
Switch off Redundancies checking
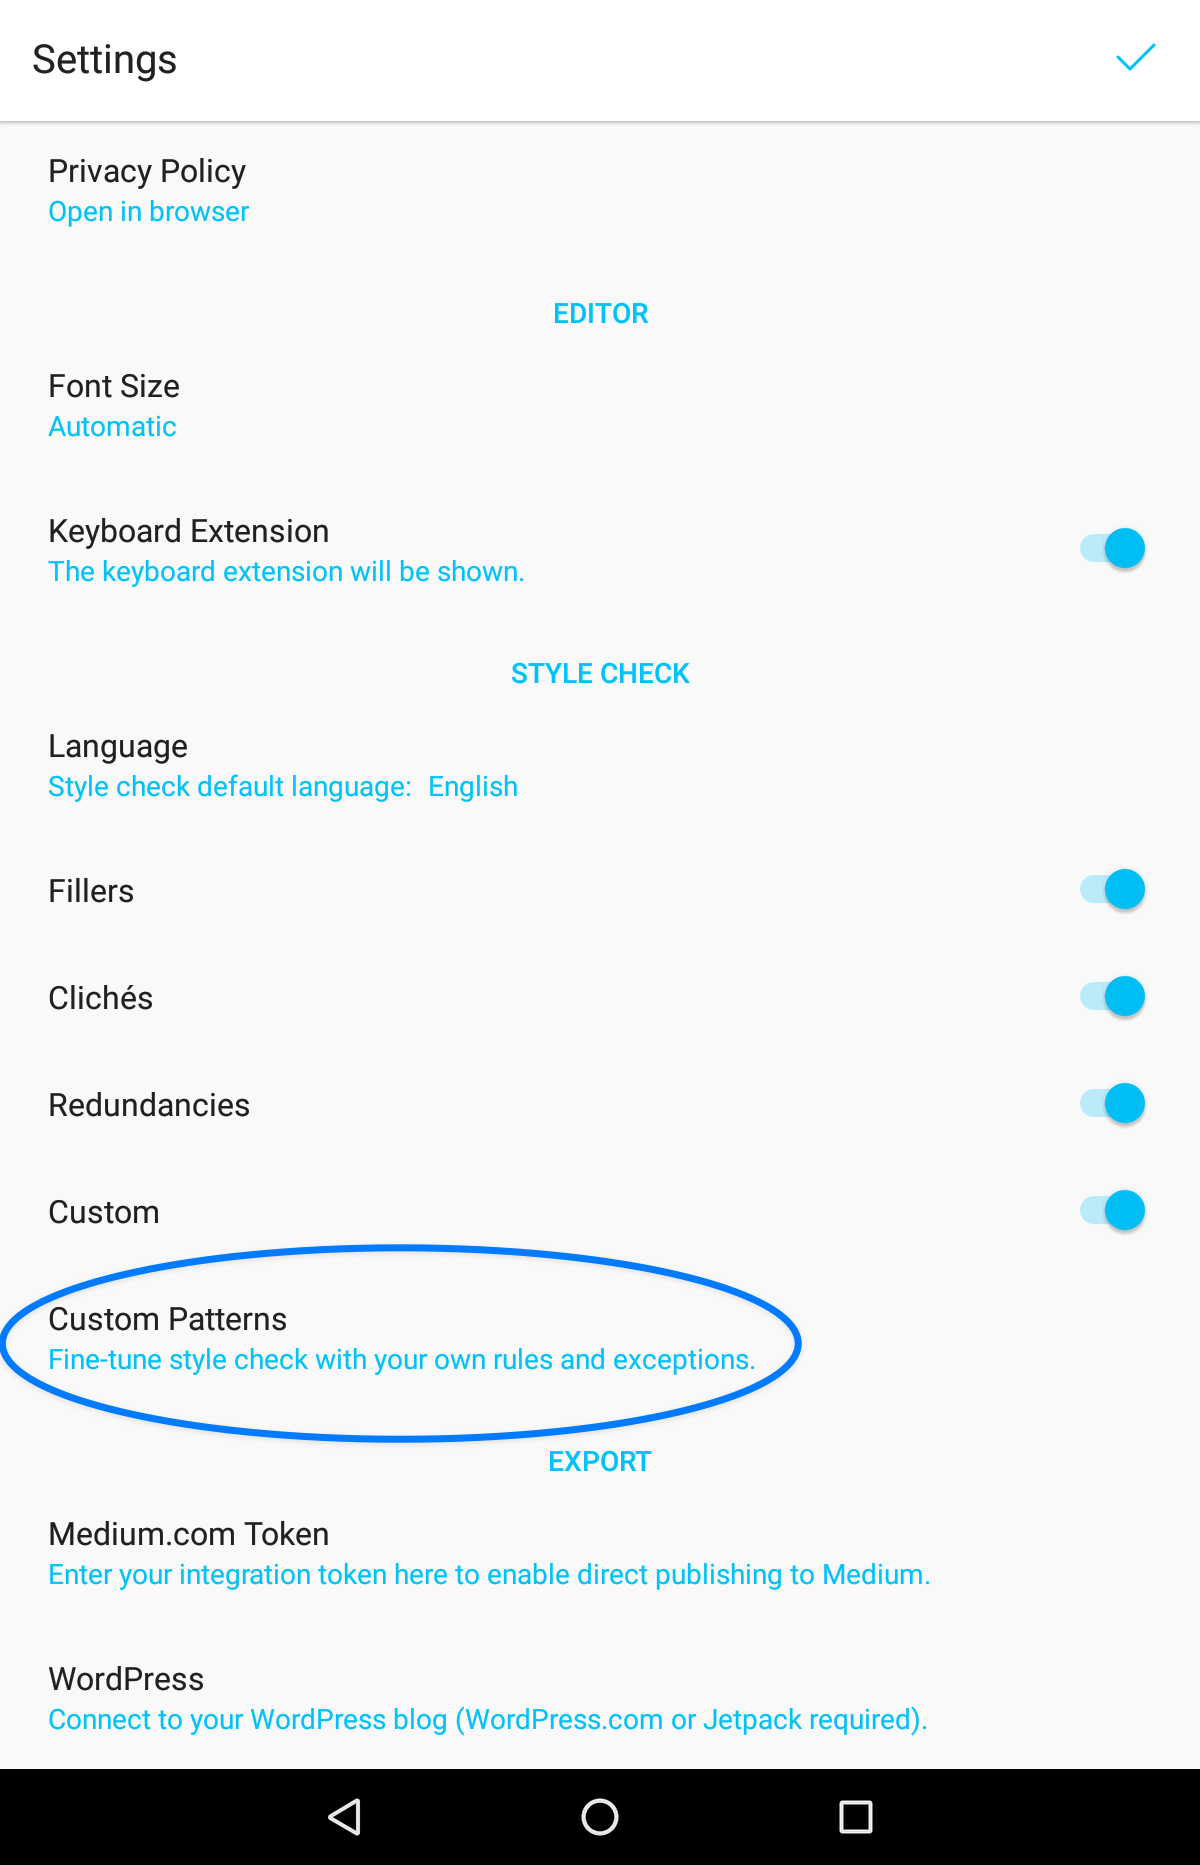(x=1112, y=1103)
